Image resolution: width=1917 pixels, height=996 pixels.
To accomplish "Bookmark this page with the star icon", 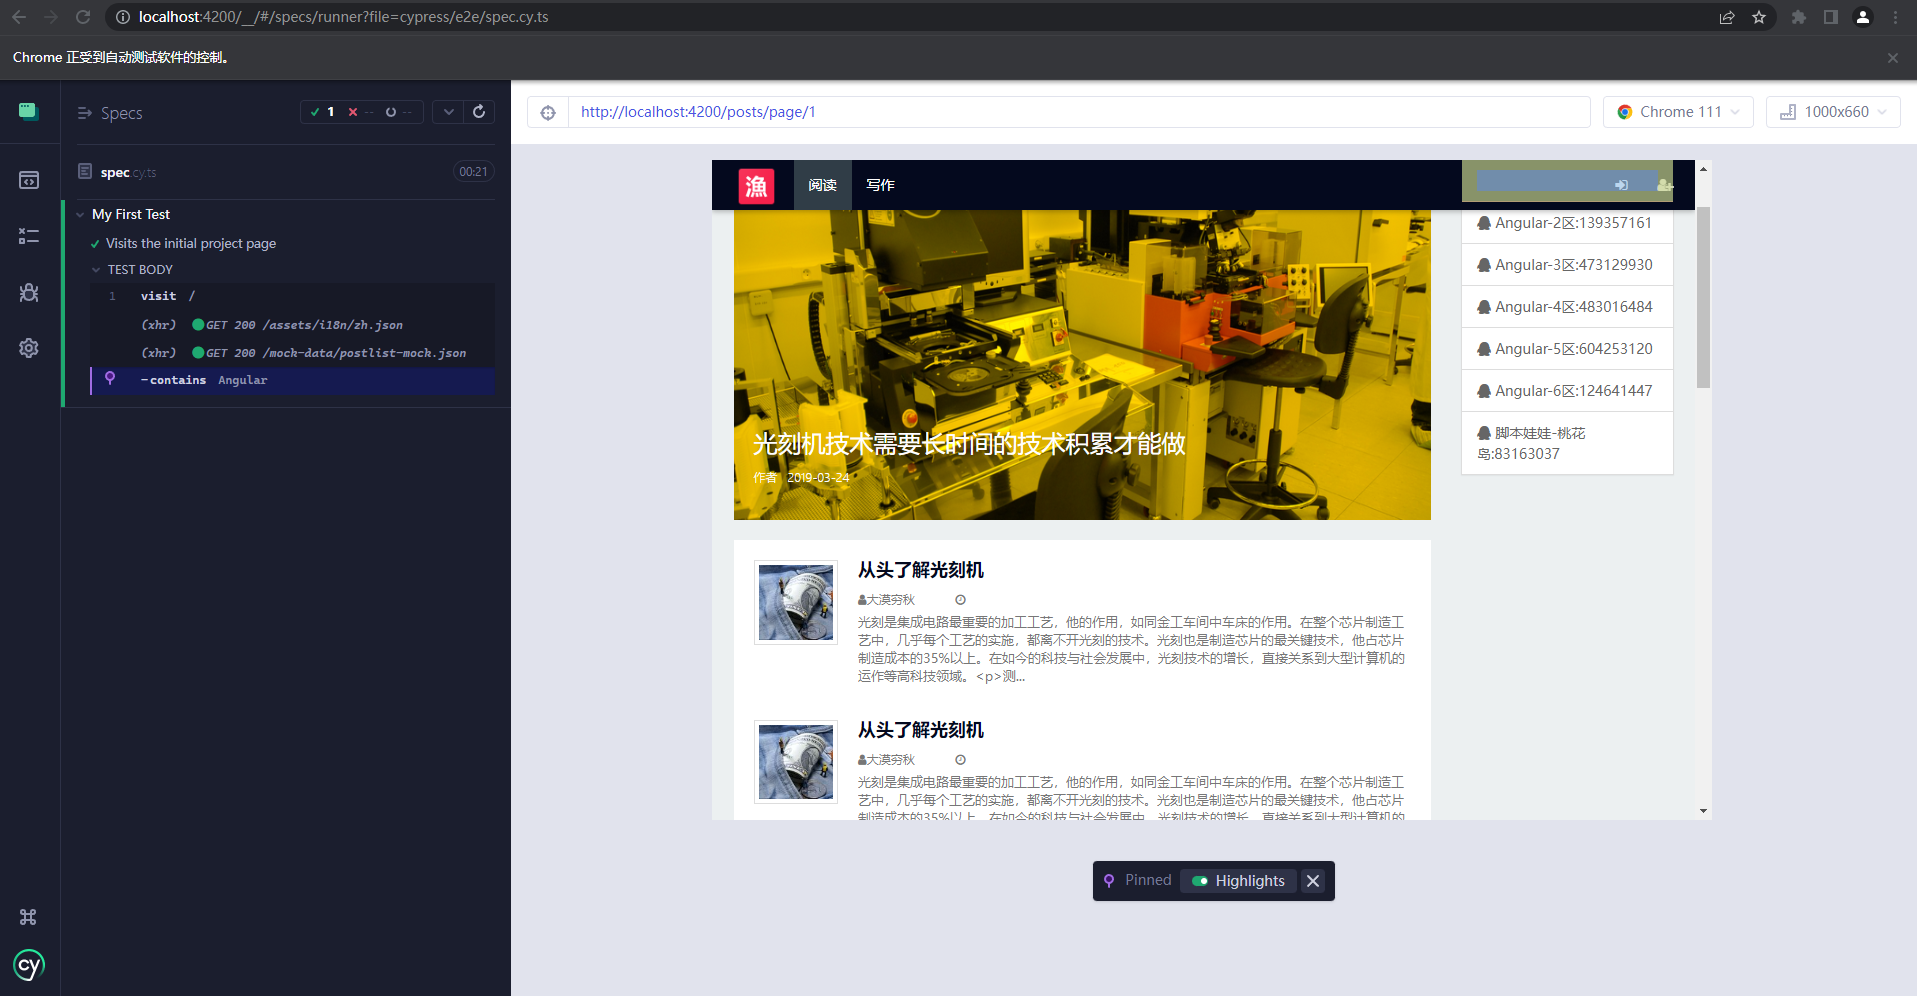I will coord(1759,17).
